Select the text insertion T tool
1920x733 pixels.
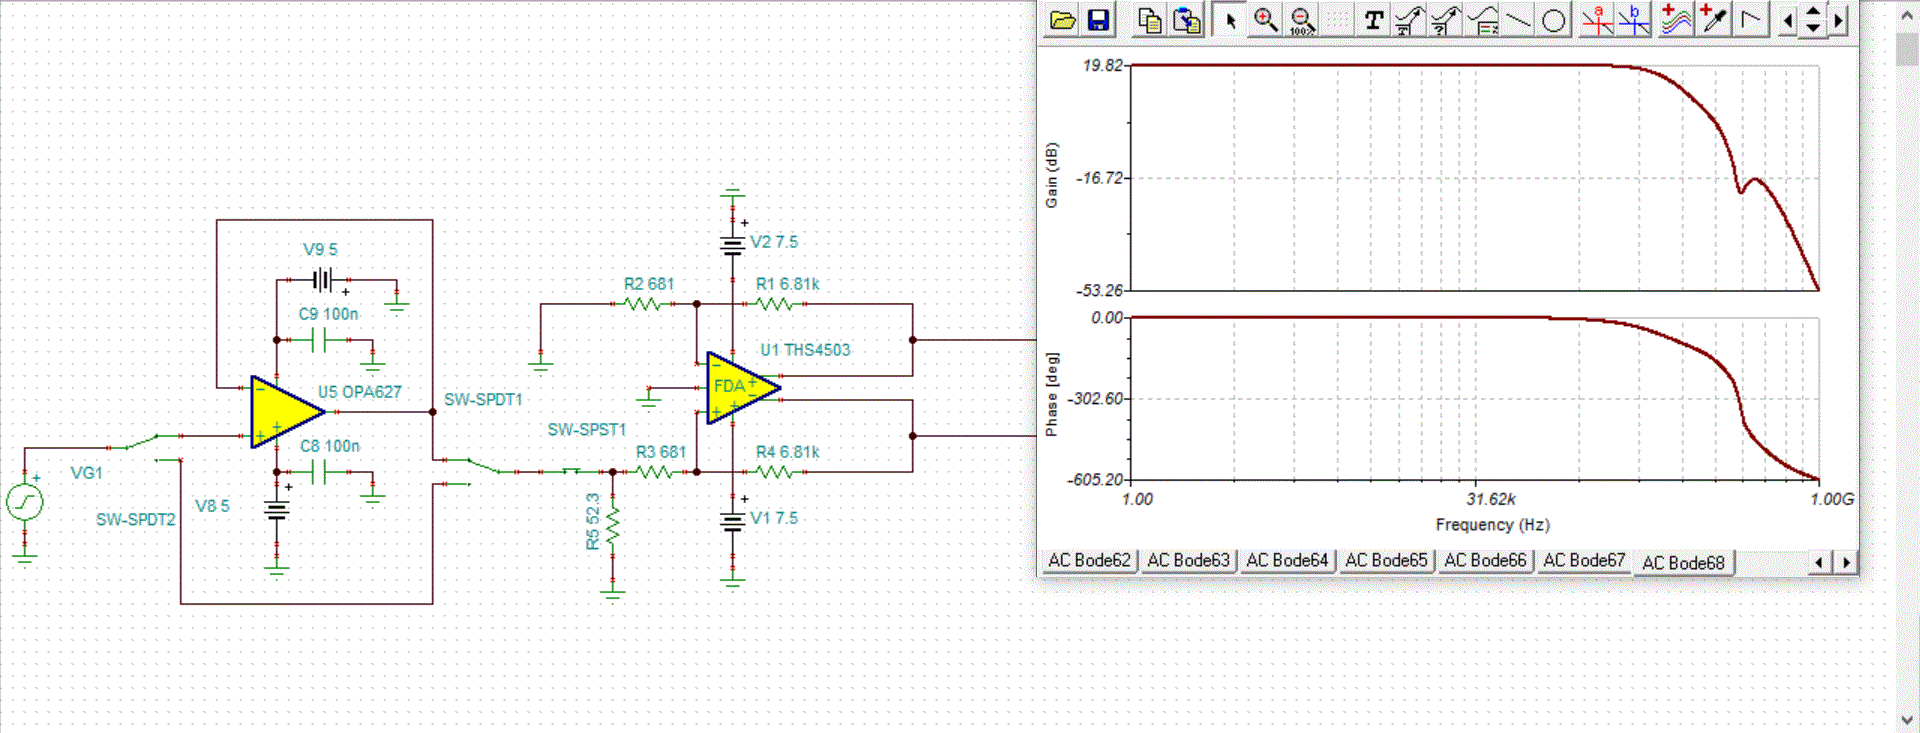[1373, 20]
